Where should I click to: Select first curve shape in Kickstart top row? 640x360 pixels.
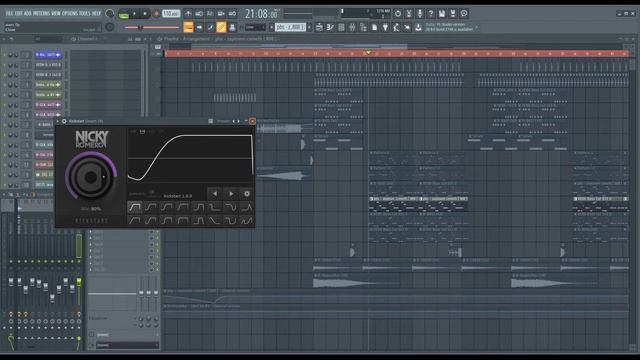click(x=135, y=207)
